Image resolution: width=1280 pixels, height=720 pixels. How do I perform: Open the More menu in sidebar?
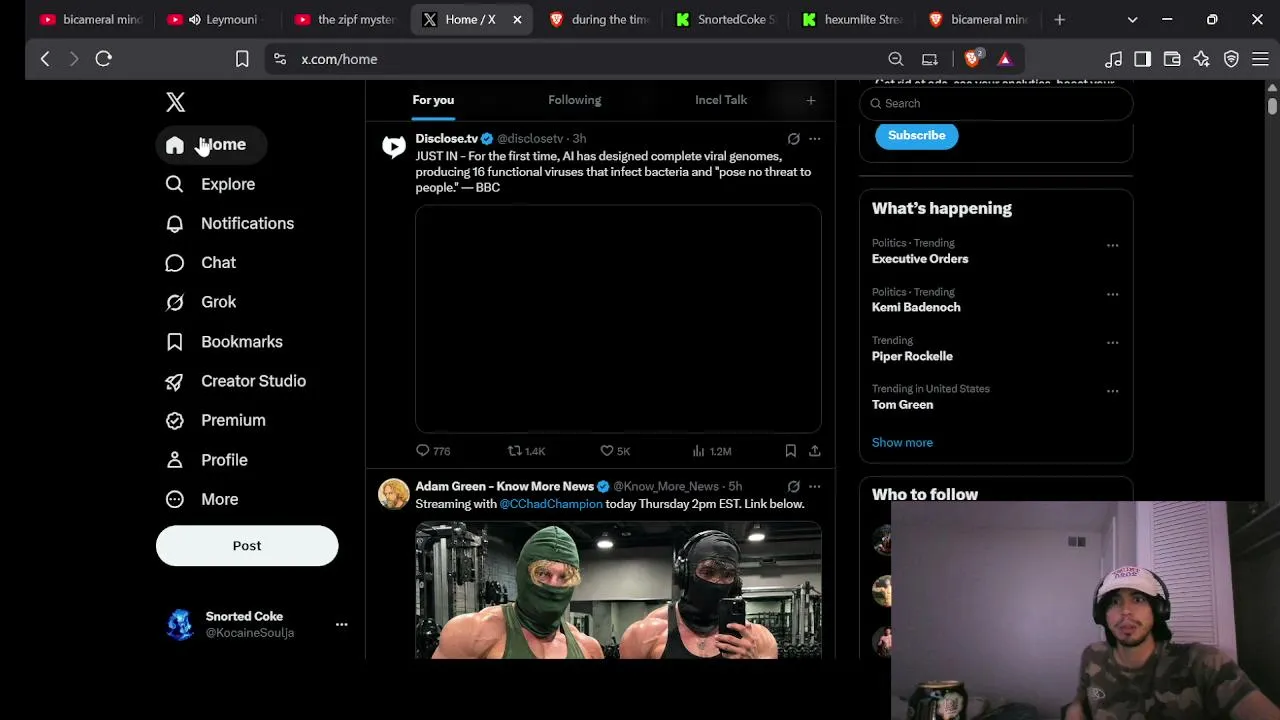202,499
